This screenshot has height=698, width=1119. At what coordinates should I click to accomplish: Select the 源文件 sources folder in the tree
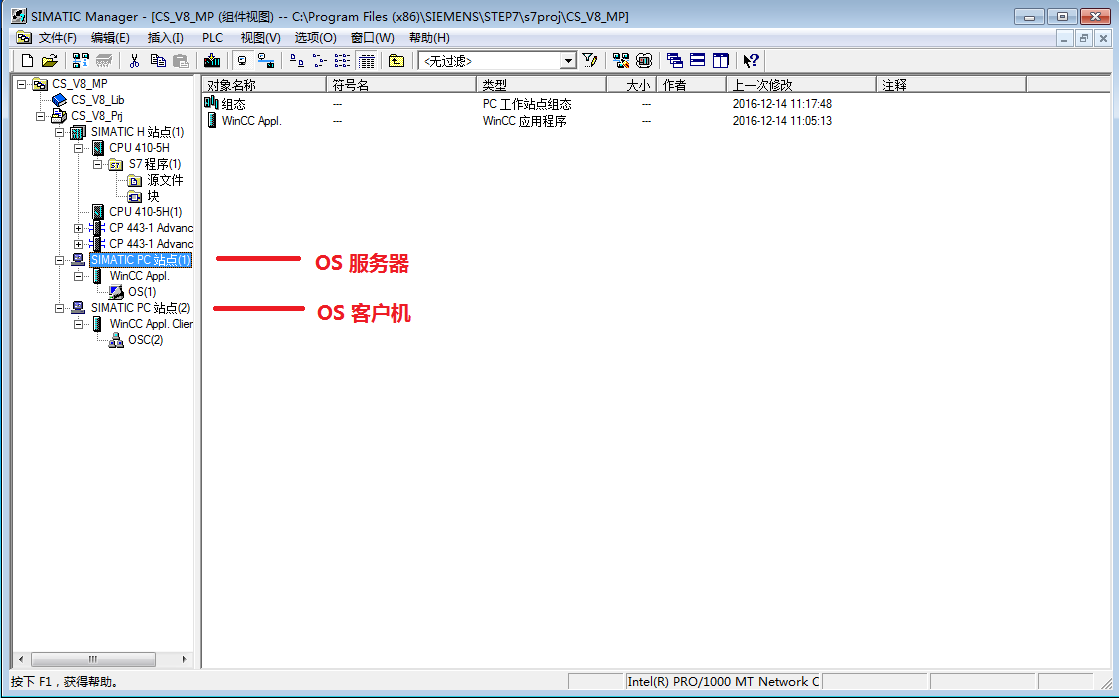pyautogui.click(x=165, y=180)
